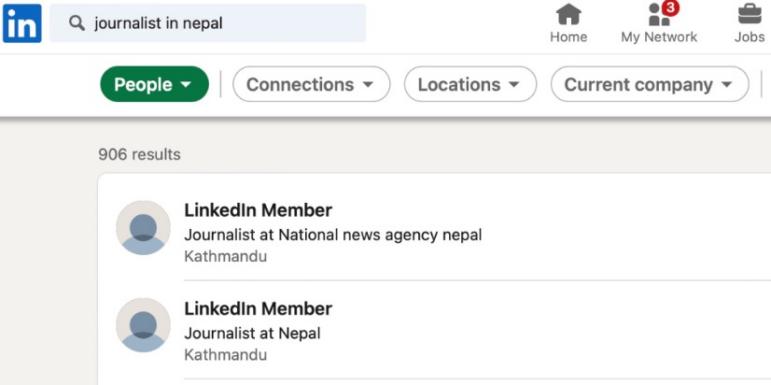
Task: Open the LinkedIn logo home link
Action: (x=22, y=23)
